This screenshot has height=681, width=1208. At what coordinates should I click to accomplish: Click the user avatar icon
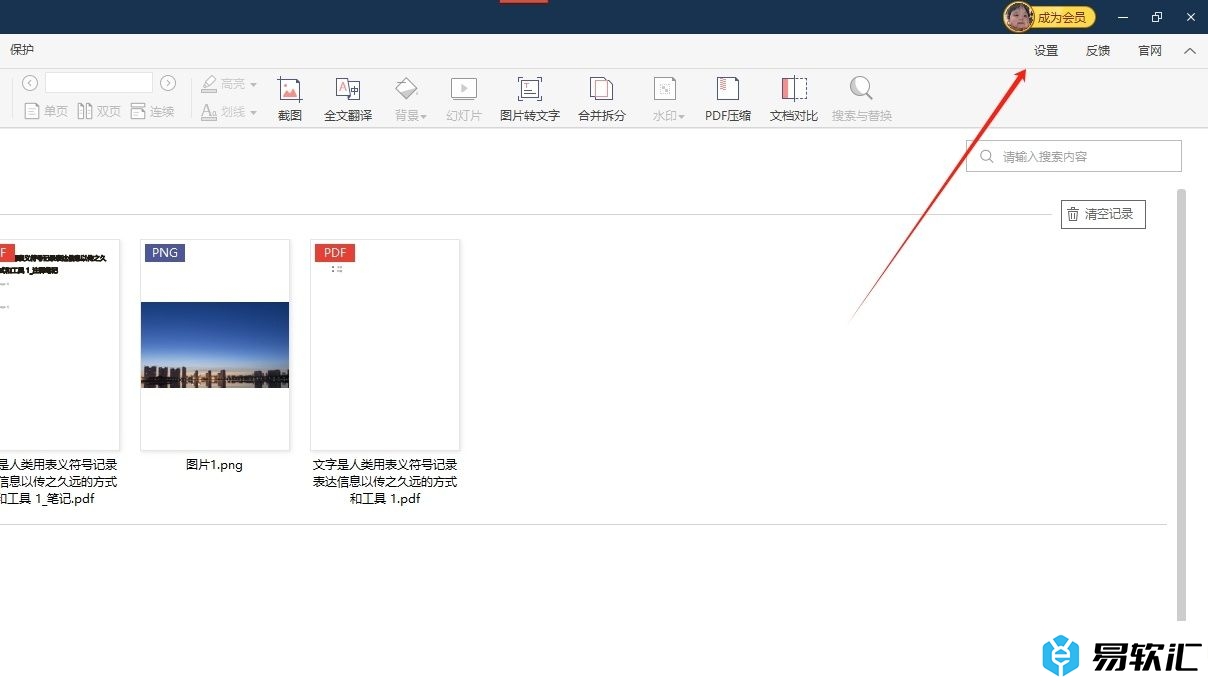(1018, 16)
